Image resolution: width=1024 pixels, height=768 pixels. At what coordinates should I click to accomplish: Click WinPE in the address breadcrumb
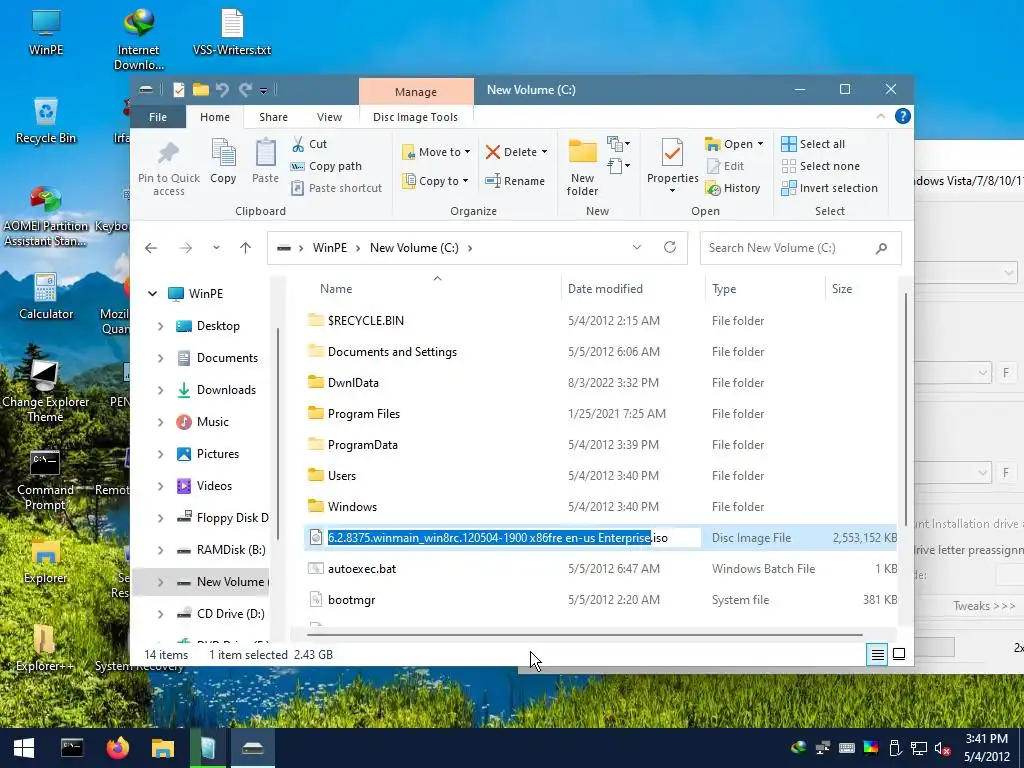tap(330, 248)
